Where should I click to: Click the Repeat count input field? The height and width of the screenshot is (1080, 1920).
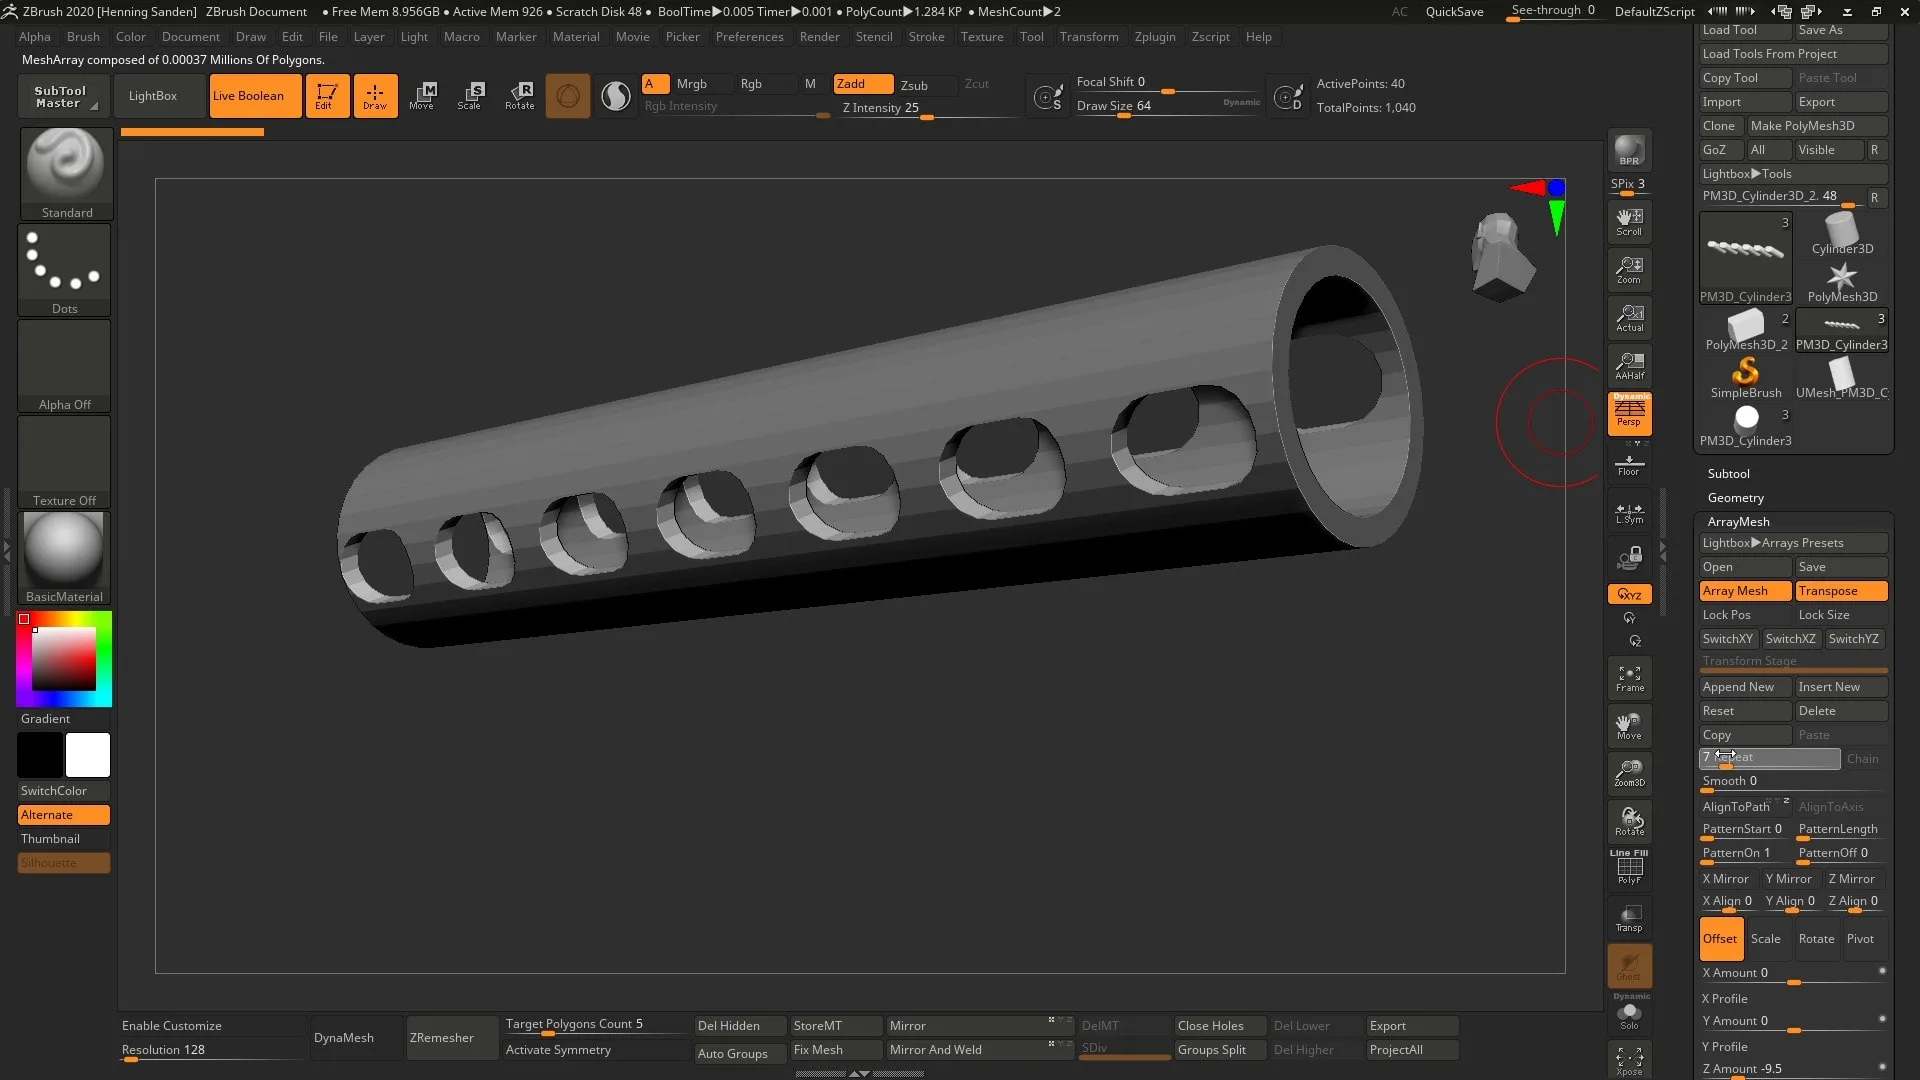(x=1770, y=756)
